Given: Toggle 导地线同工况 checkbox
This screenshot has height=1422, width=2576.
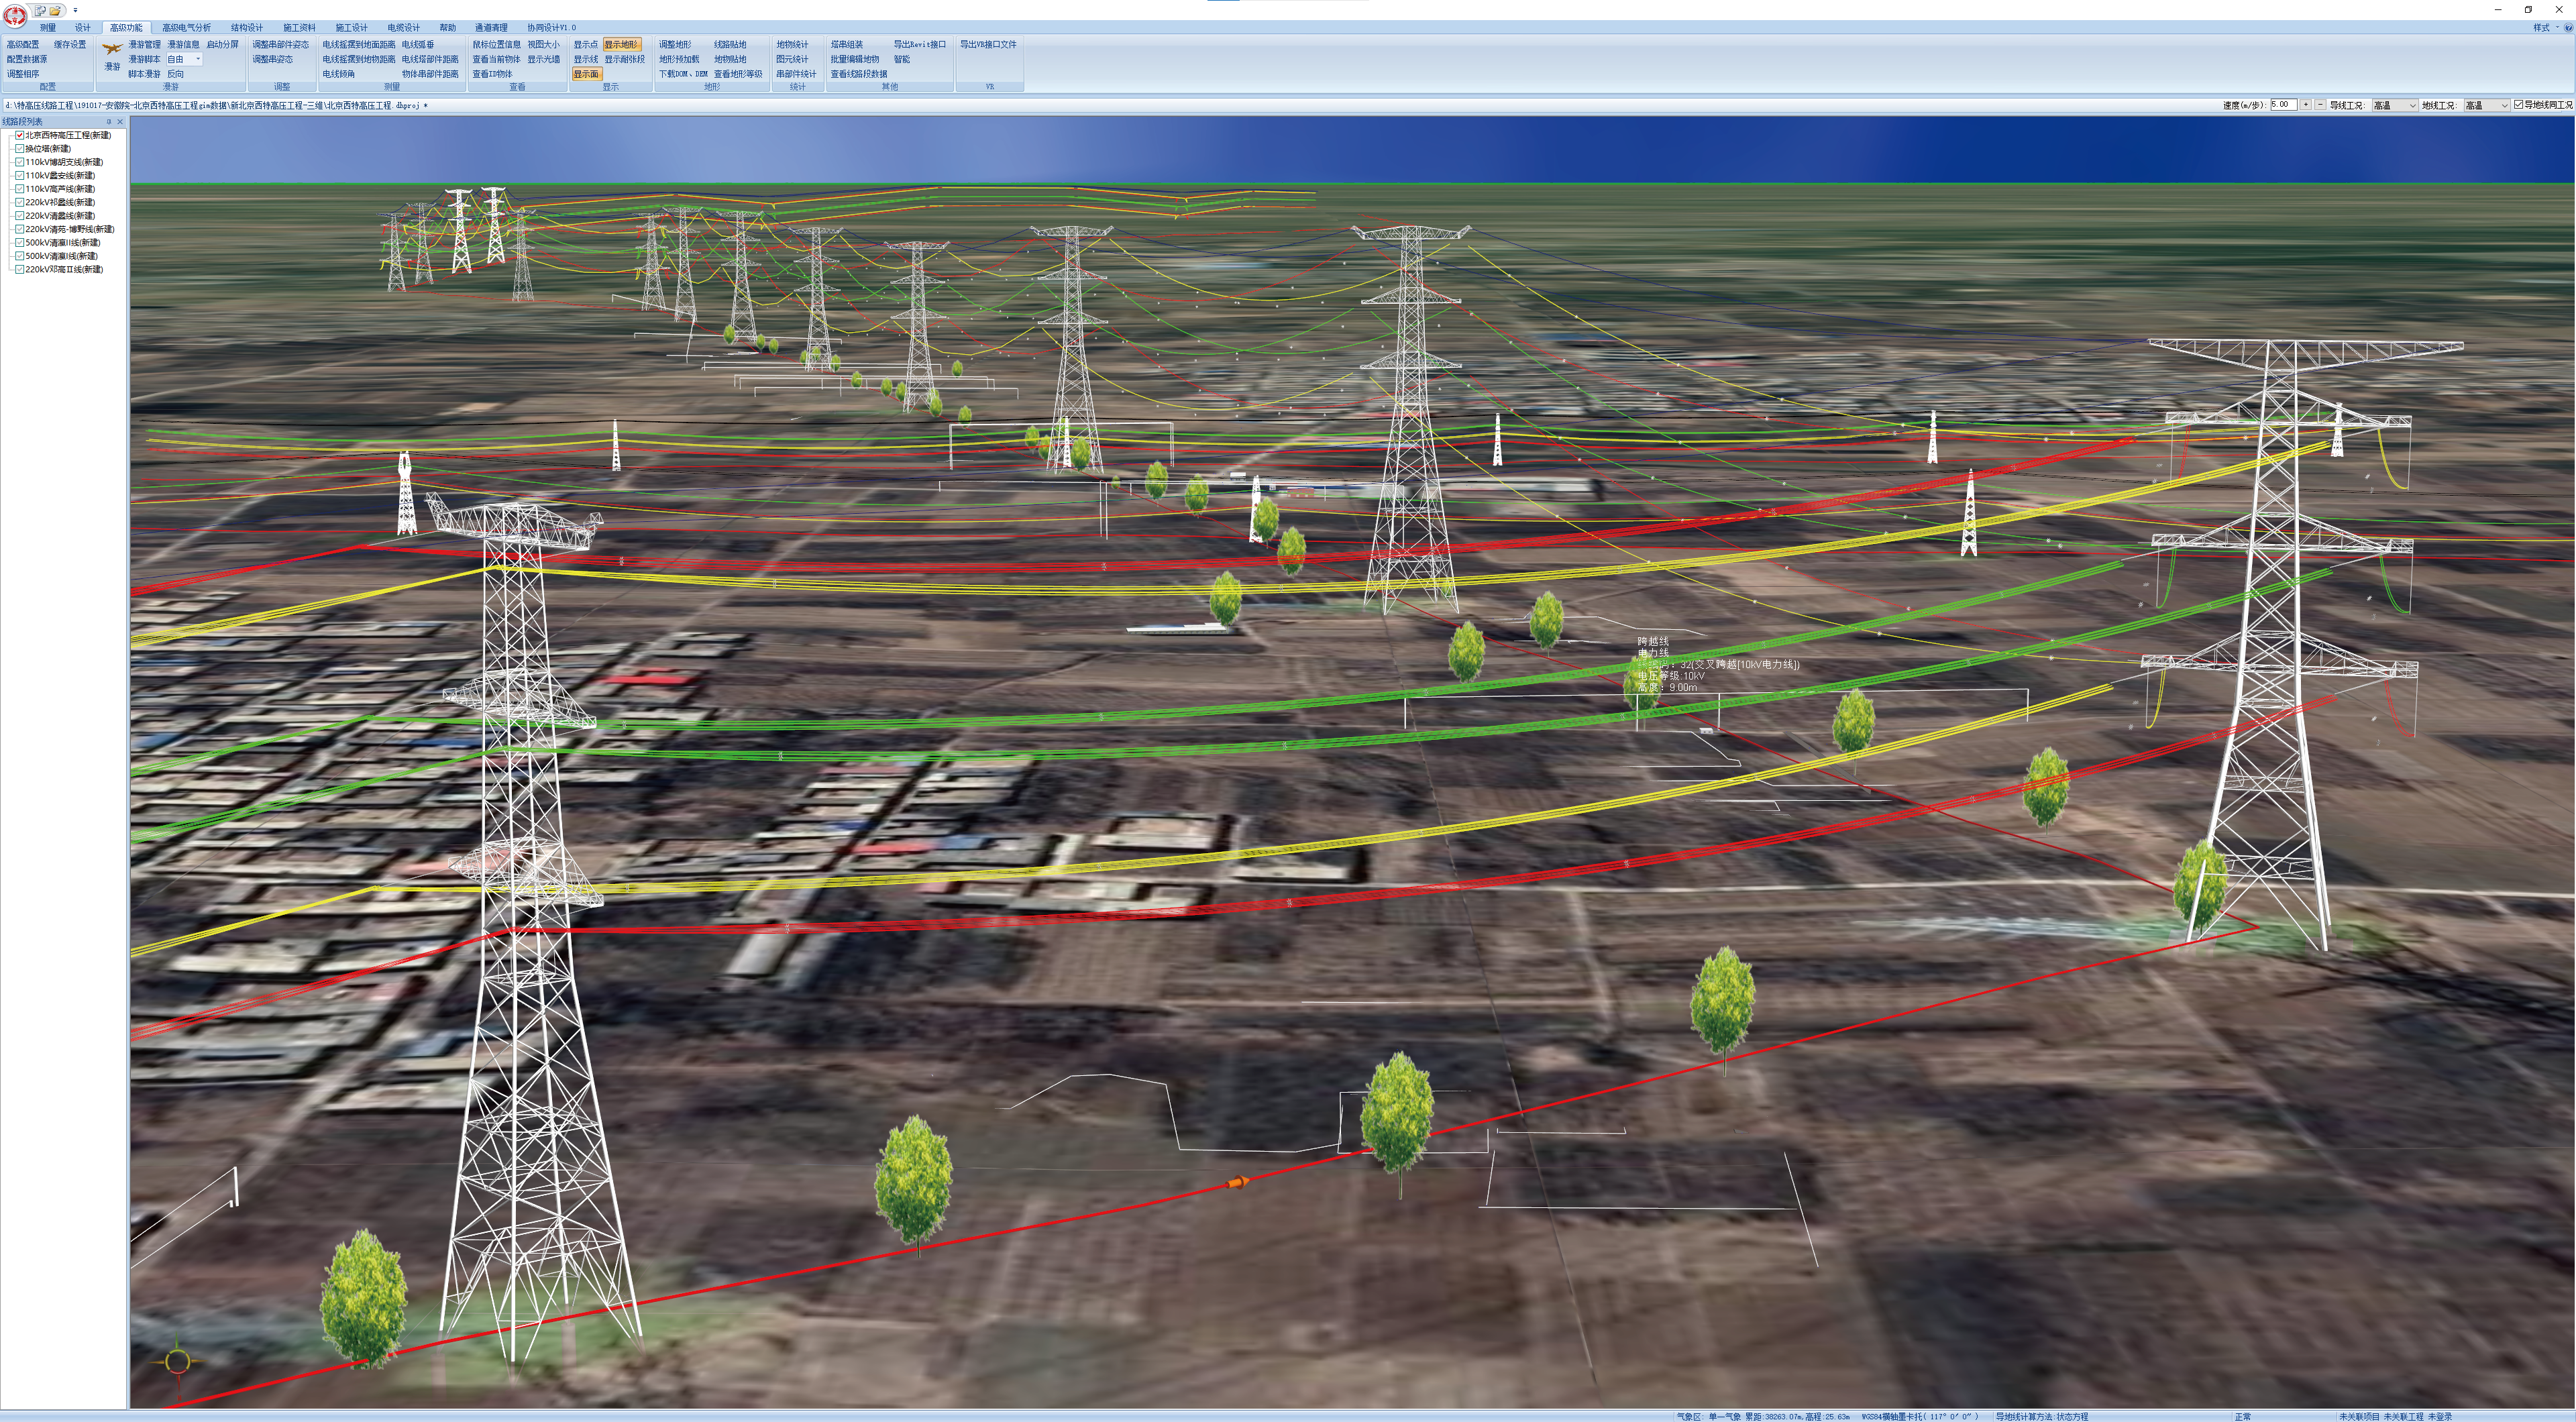Looking at the screenshot, I should 2518,105.
